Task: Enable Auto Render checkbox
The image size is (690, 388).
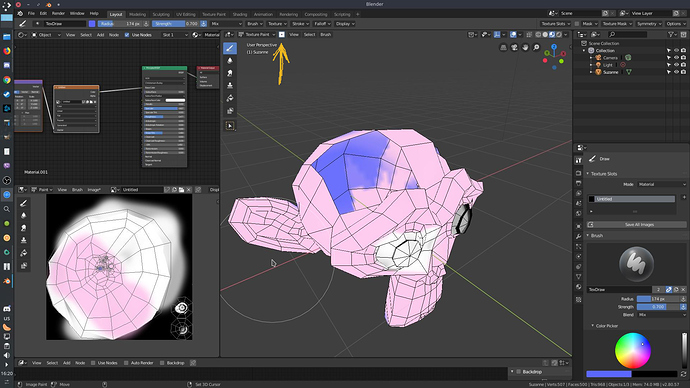Action: [126, 363]
